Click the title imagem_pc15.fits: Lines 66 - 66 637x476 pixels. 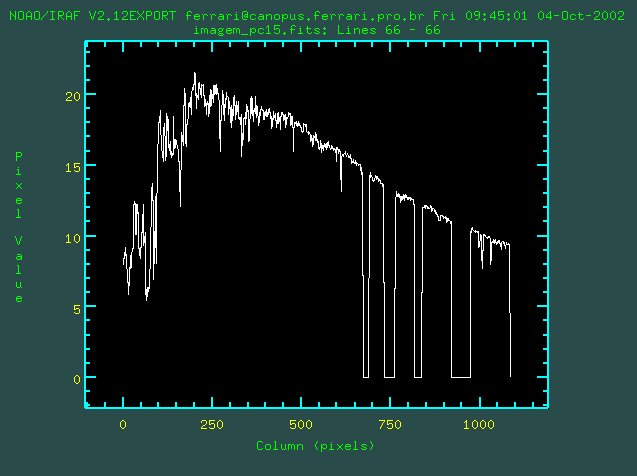317,30
